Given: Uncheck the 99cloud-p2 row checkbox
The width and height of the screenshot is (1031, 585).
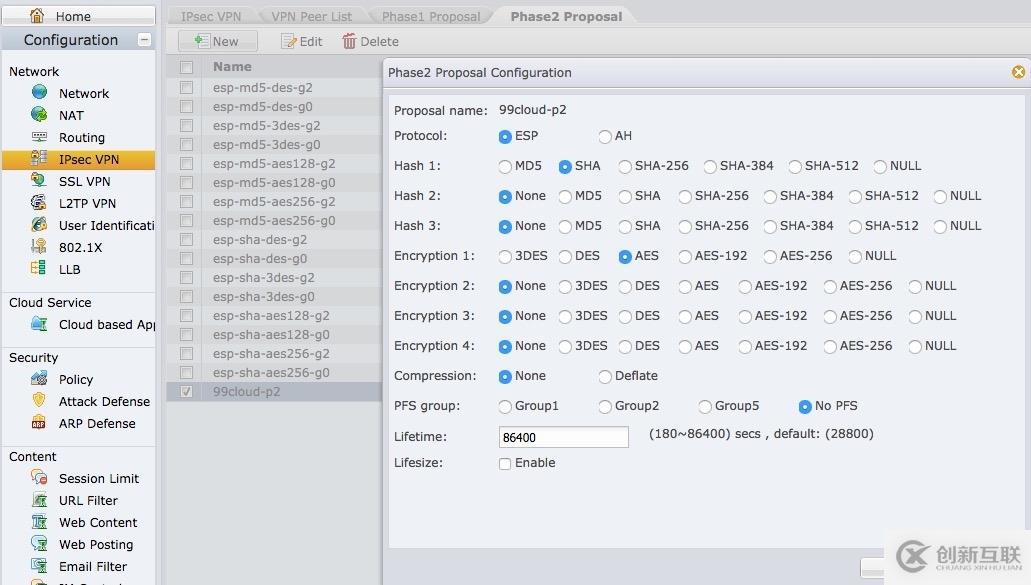Looking at the screenshot, I should [x=187, y=392].
